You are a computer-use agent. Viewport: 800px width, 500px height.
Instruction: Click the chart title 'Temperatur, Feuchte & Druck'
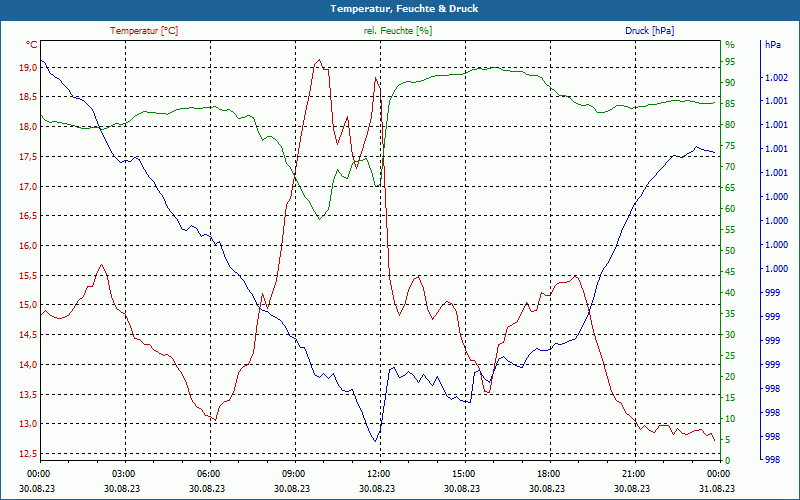tap(404, 9)
